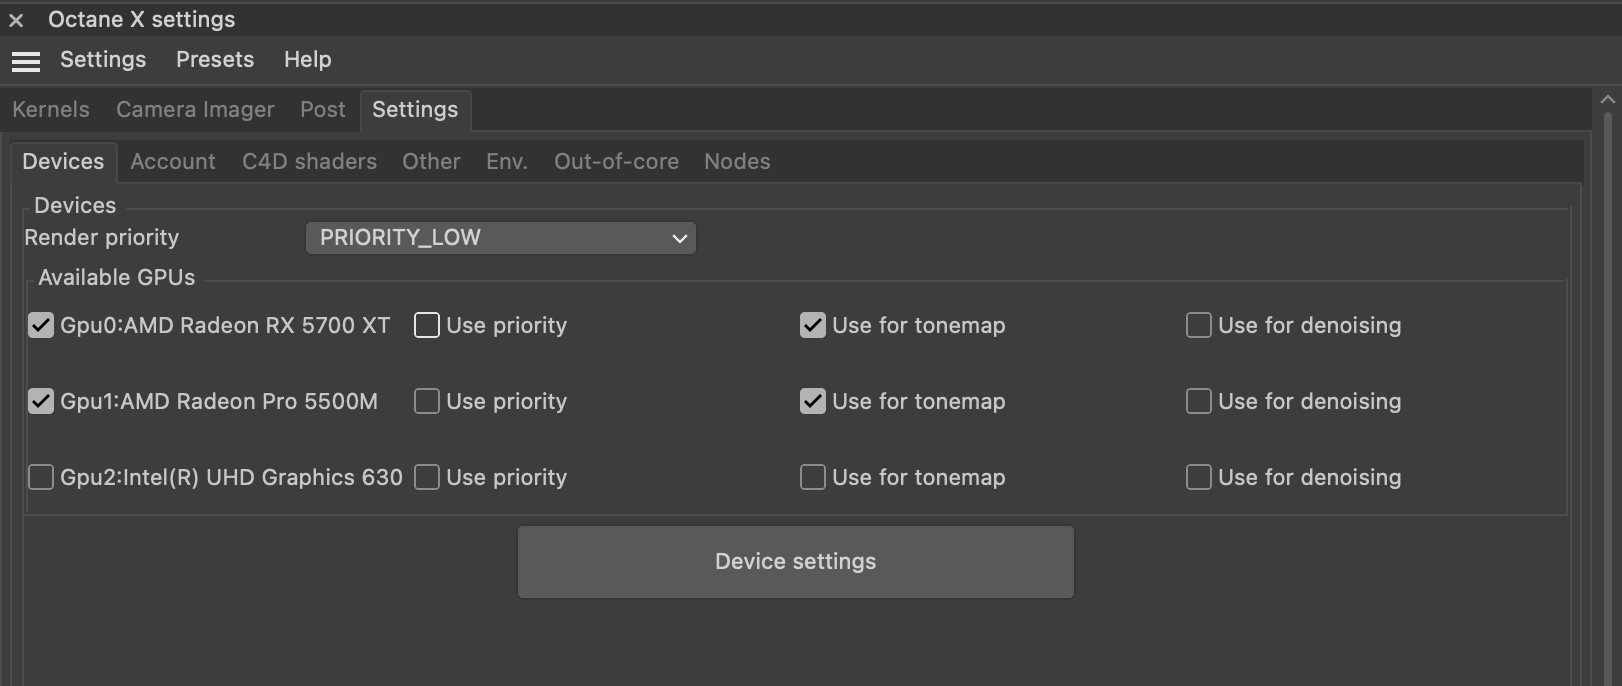Screen dimensions: 1622x686
Task: Enable Use for tonemap on Gpu2
Action: [x=813, y=477]
